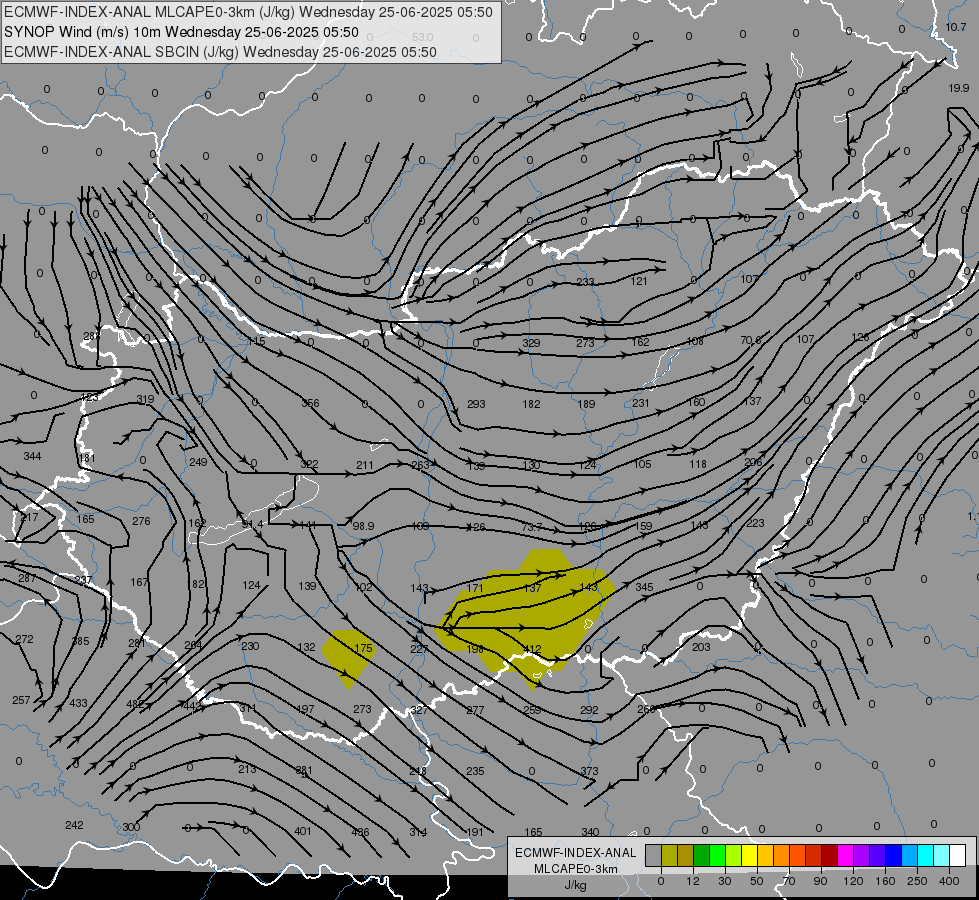The width and height of the screenshot is (979, 900).
Task: Select the white swatch at legend end
Action: [957, 855]
